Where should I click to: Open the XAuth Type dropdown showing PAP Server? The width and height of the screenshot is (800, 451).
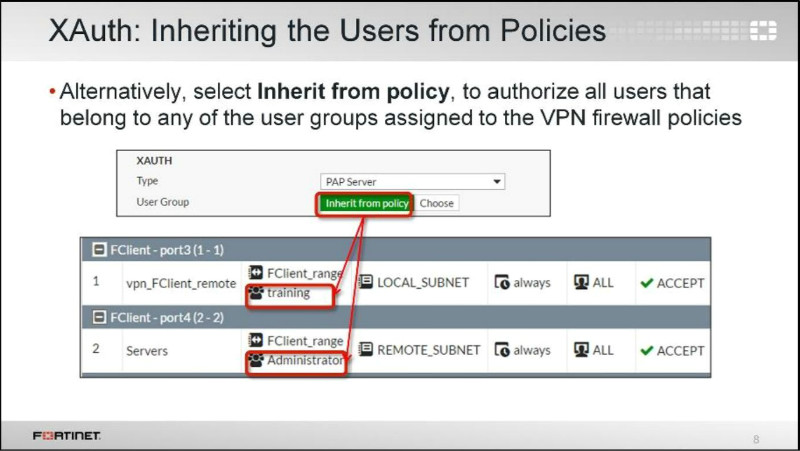412,182
